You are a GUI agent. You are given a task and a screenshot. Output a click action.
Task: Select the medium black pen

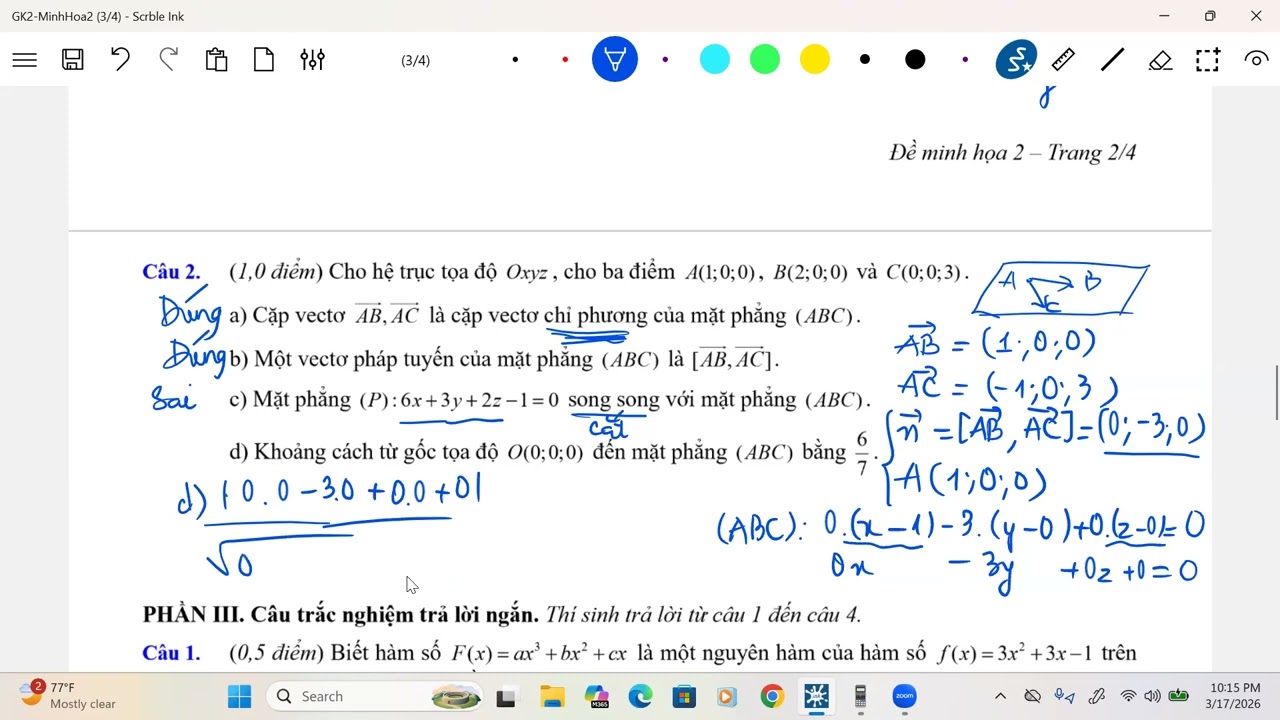point(865,60)
